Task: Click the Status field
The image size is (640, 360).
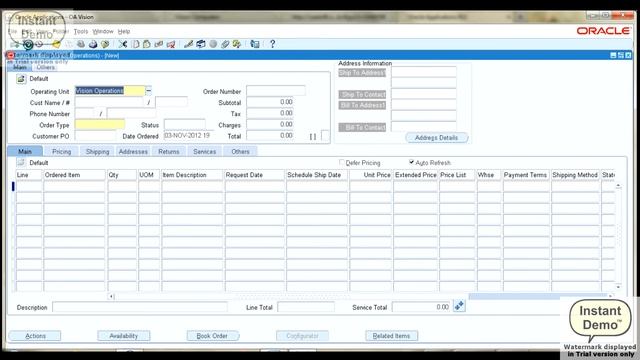Action: click(185, 124)
